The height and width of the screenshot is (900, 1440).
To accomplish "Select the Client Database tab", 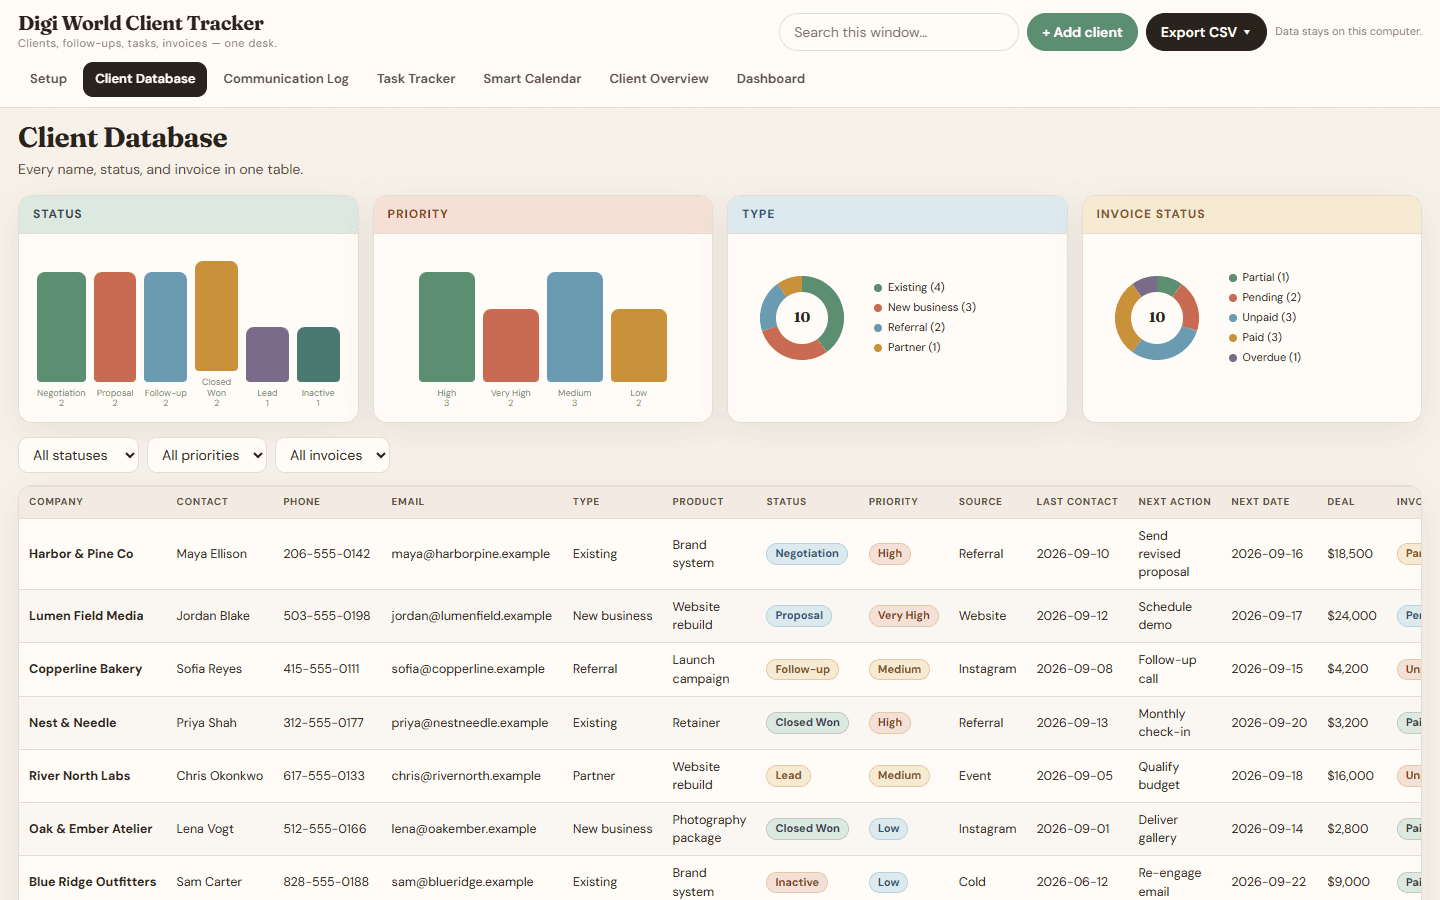I will click(145, 79).
